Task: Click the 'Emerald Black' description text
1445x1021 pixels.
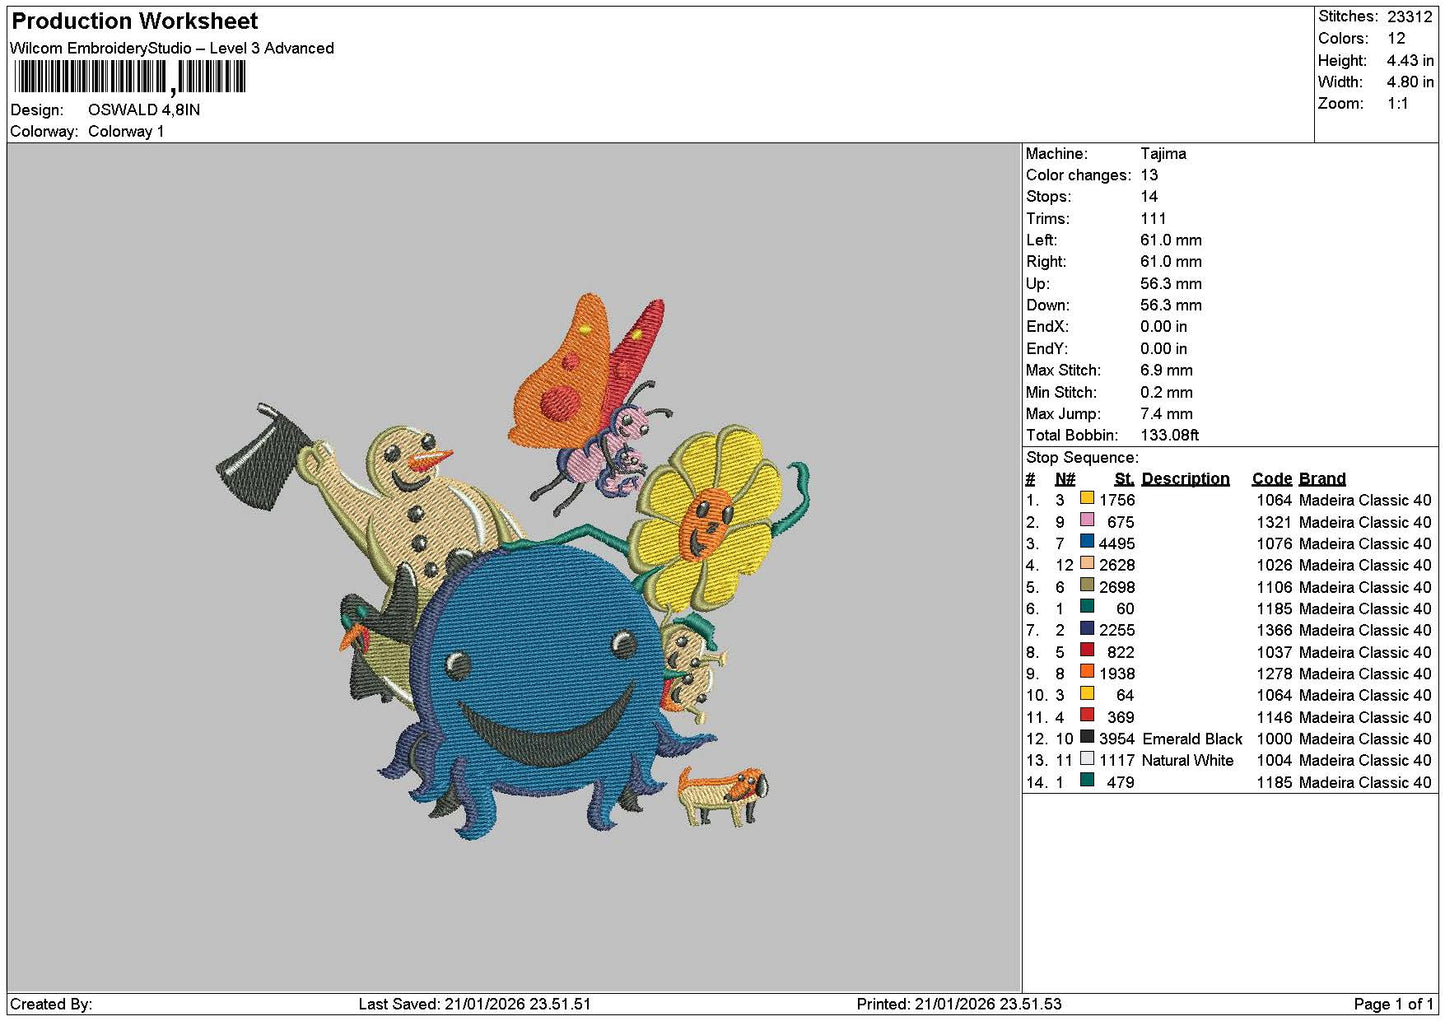Action: pyautogui.click(x=1192, y=739)
